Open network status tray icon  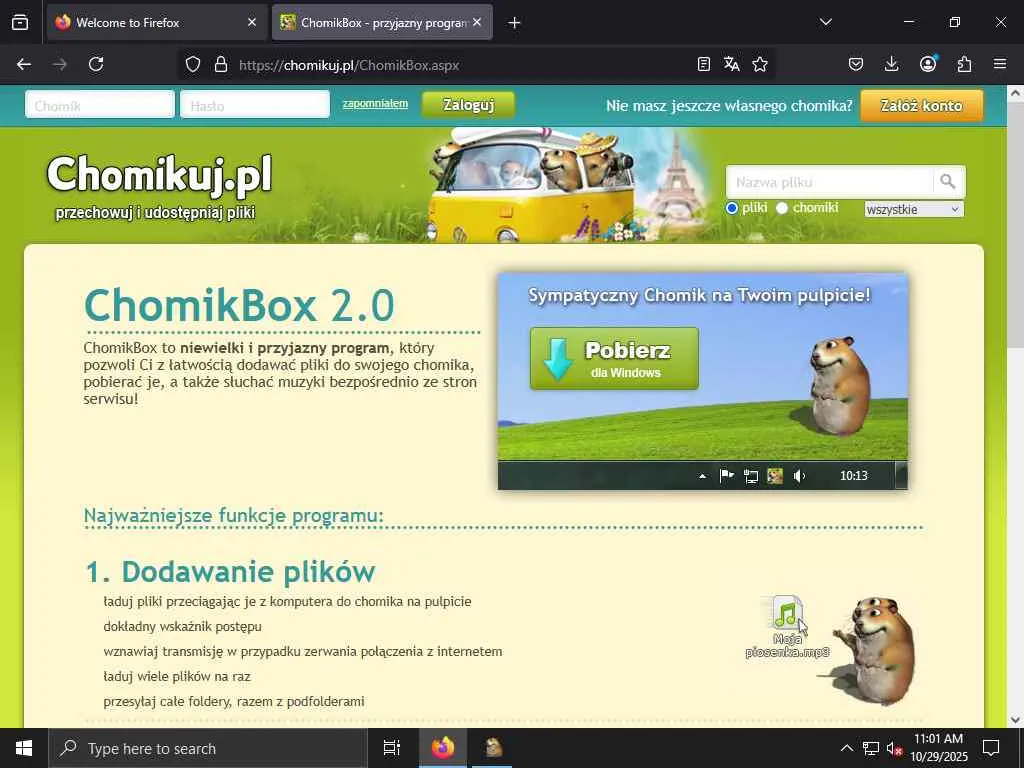click(871, 748)
